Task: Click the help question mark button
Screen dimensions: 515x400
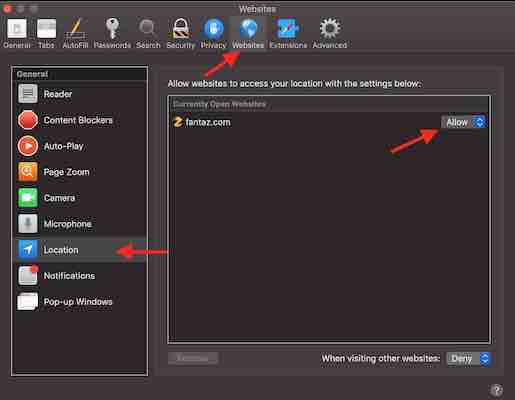Action: click(x=497, y=390)
